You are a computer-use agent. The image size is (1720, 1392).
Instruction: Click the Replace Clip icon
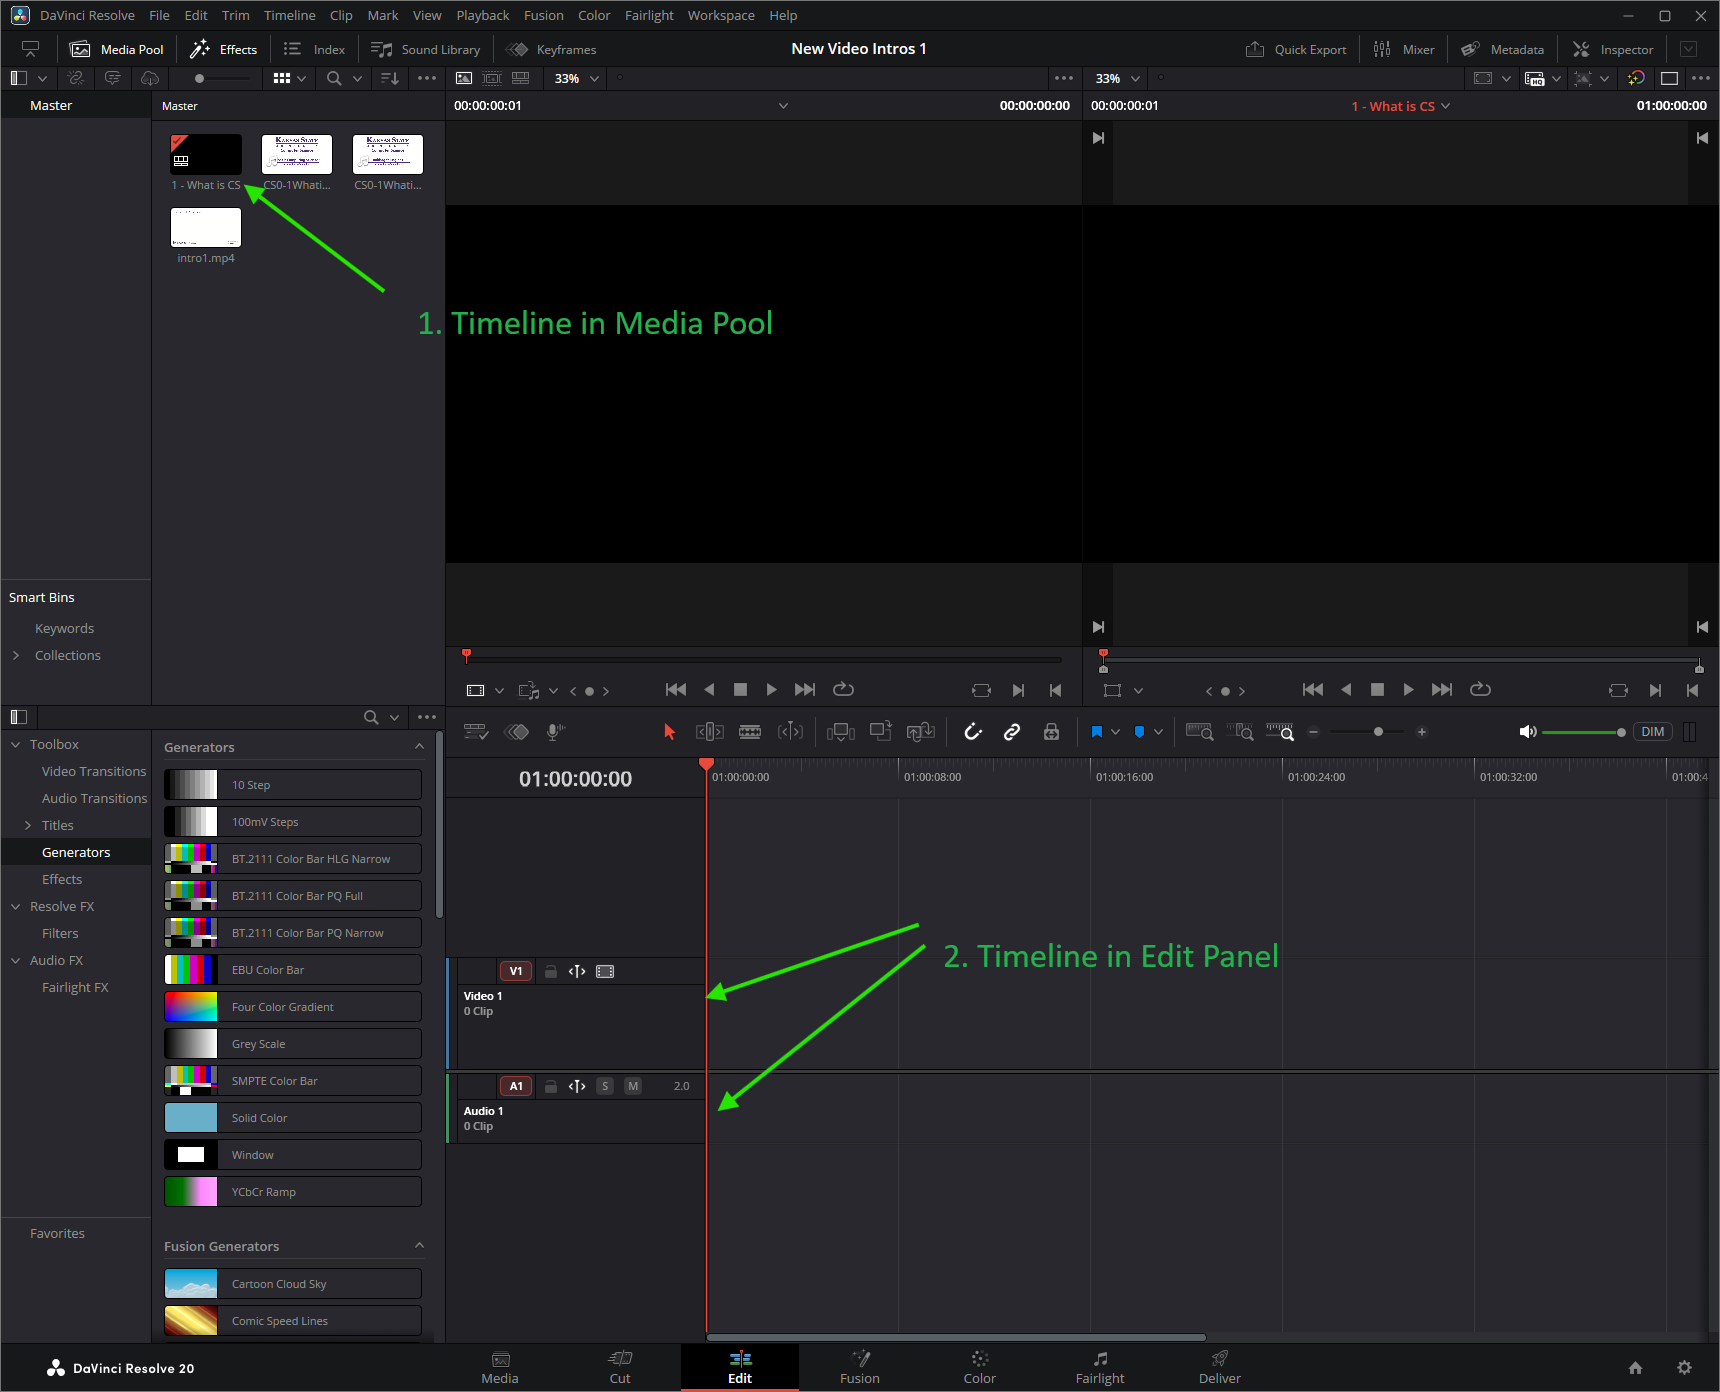click(920, 732)
